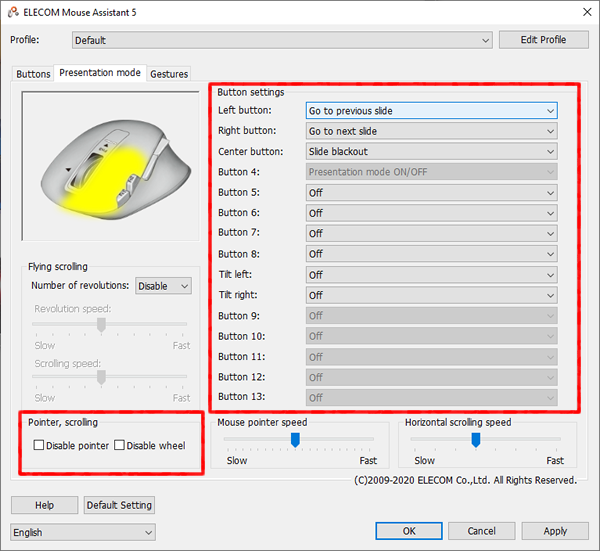Open the Tilt right function dropdown
Image resolution: width=600 pixels, height=551 pixels.
point(431,295)
